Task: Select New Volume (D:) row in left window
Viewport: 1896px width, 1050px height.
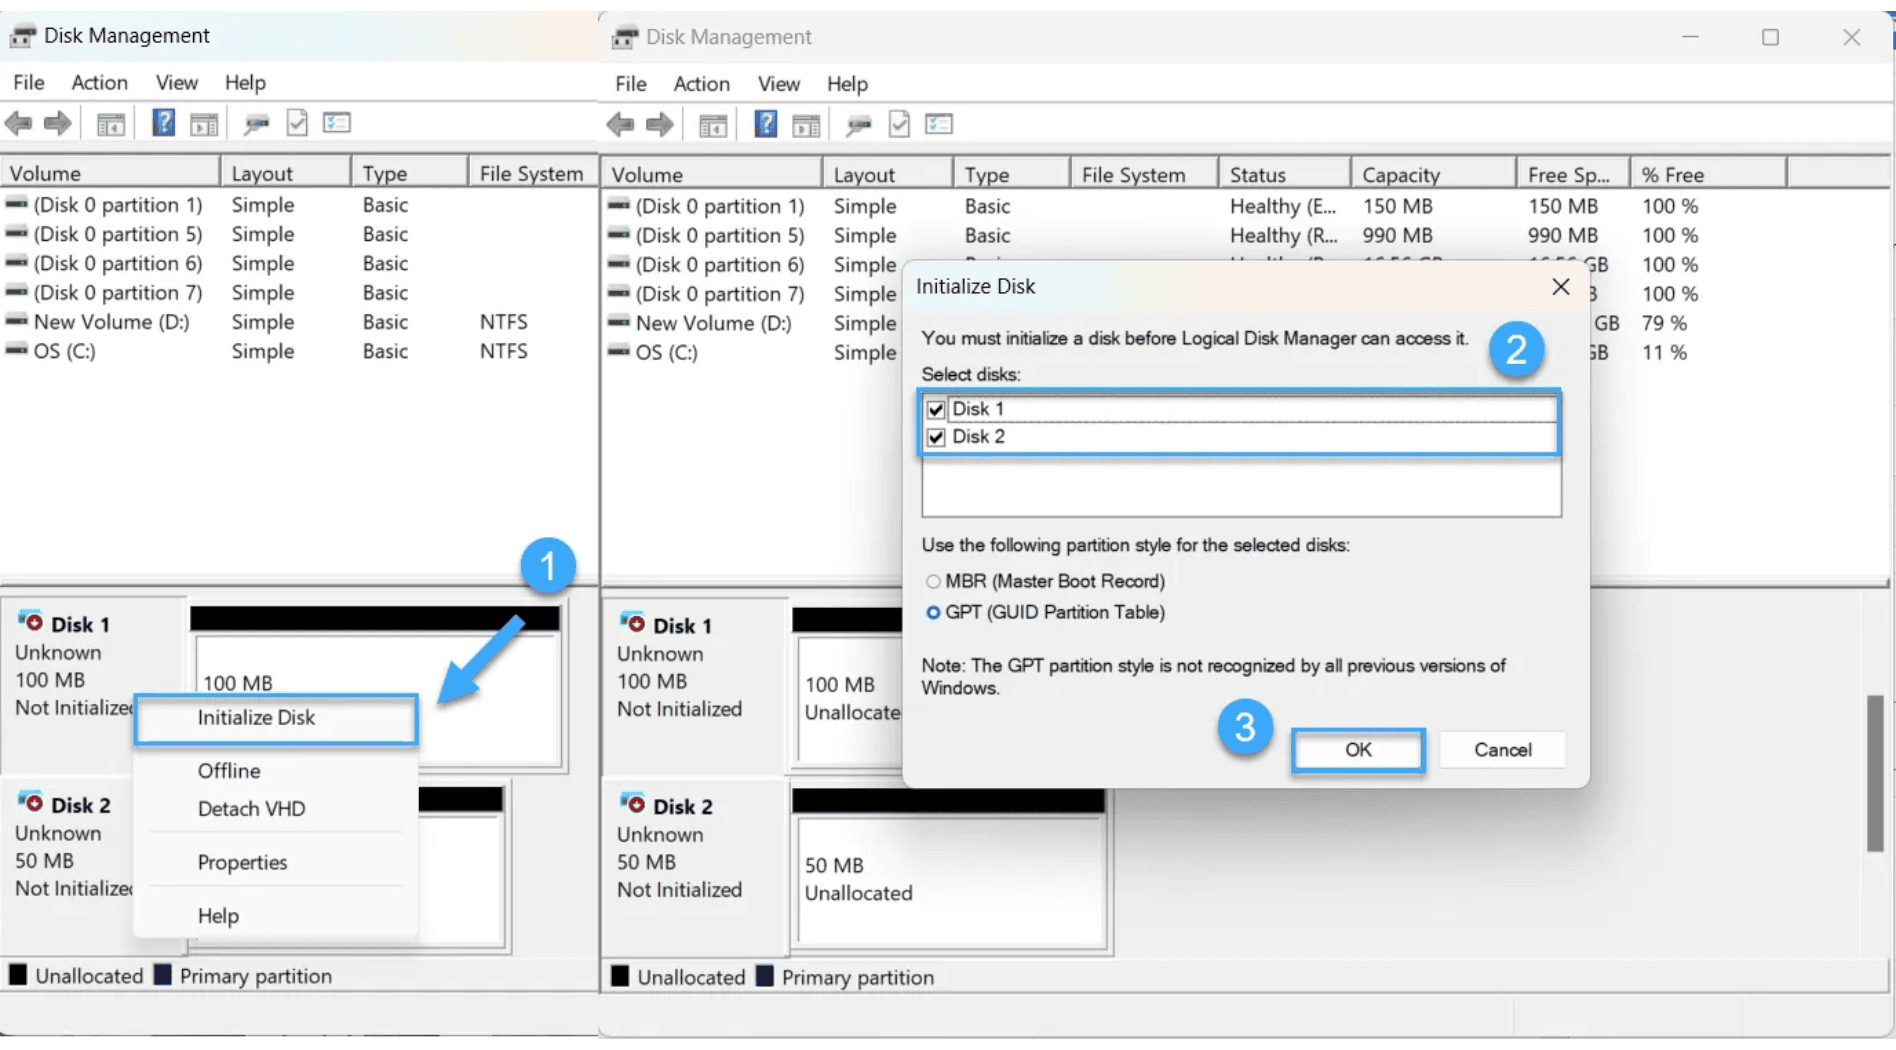Action: coord(300,322)
